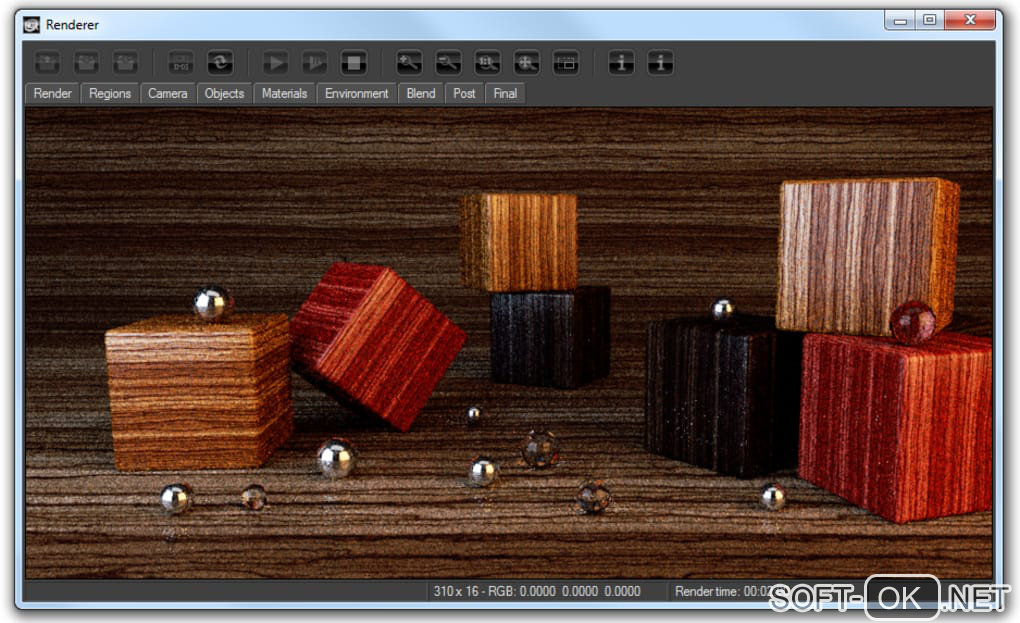Select the pan/move view icon

[526, 63]
